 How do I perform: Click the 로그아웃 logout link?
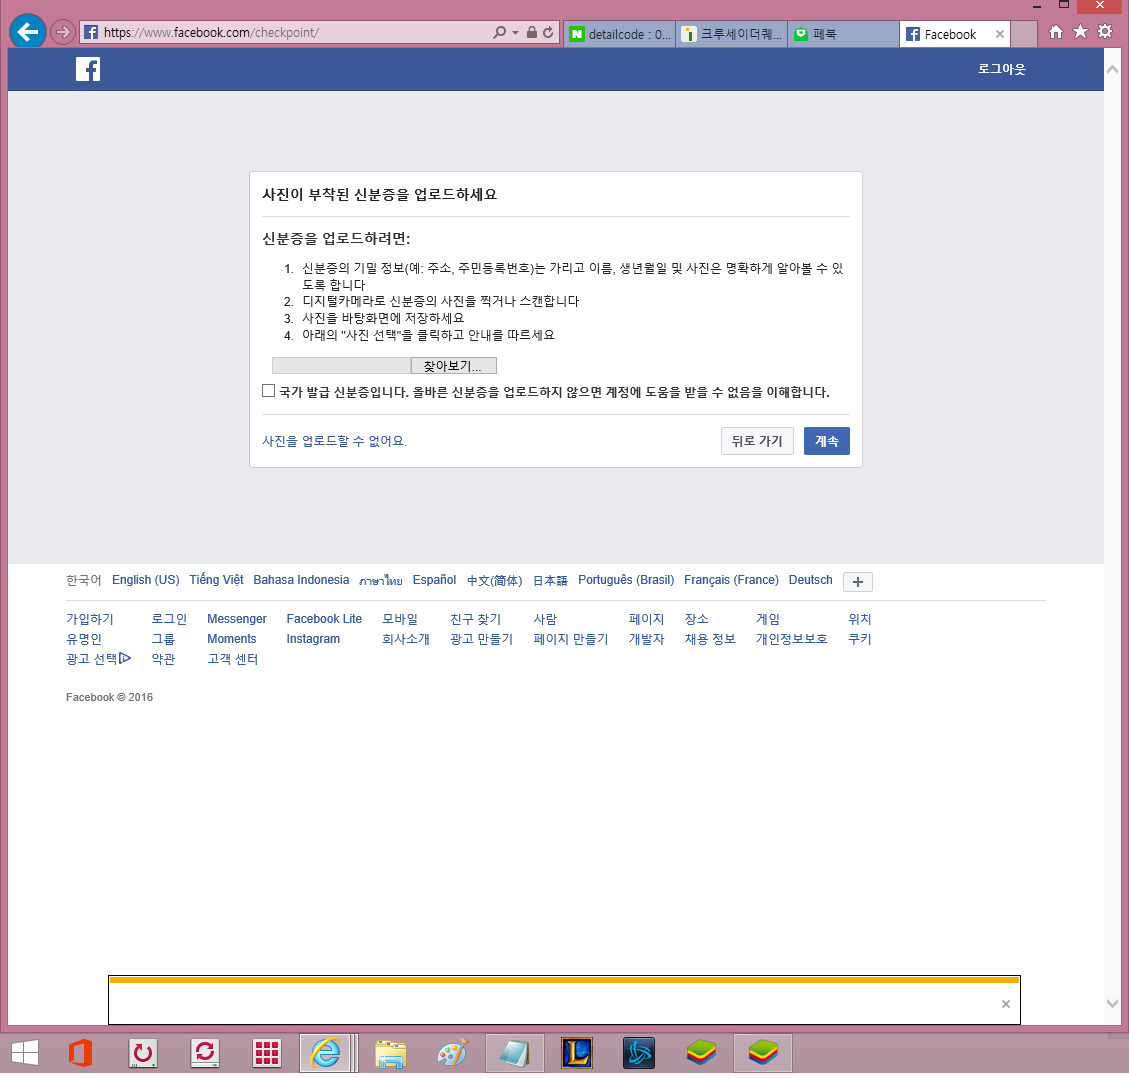coord(1002,69)
